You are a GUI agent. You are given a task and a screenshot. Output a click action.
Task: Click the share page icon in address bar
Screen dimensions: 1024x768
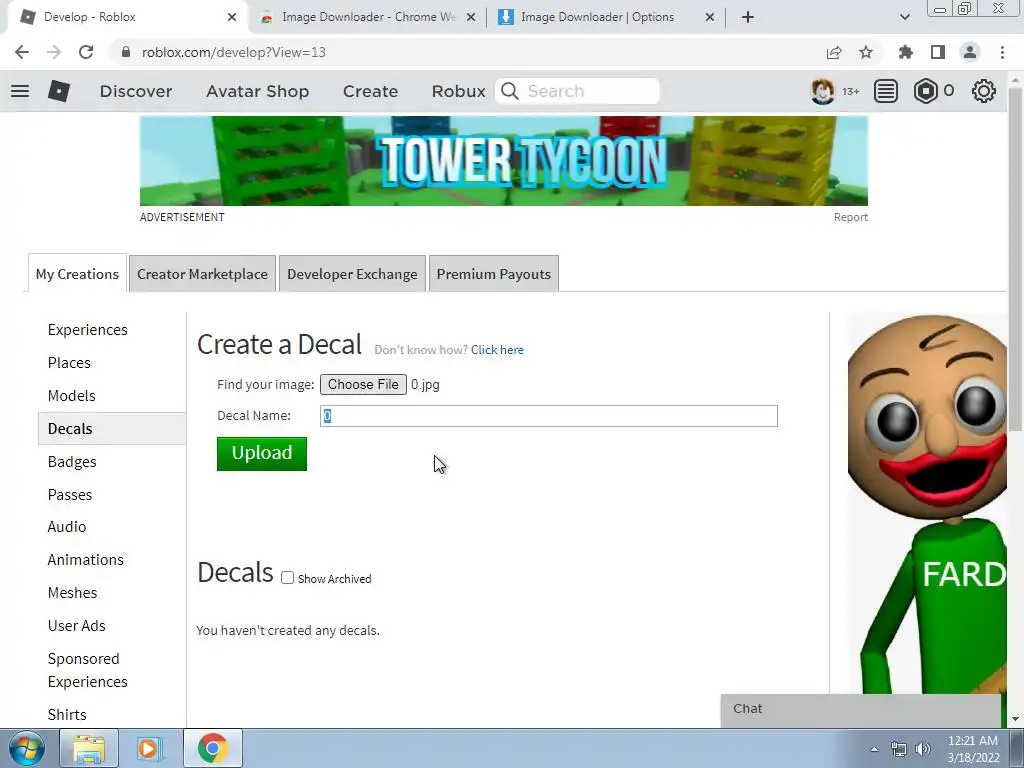tap(834, 52)
